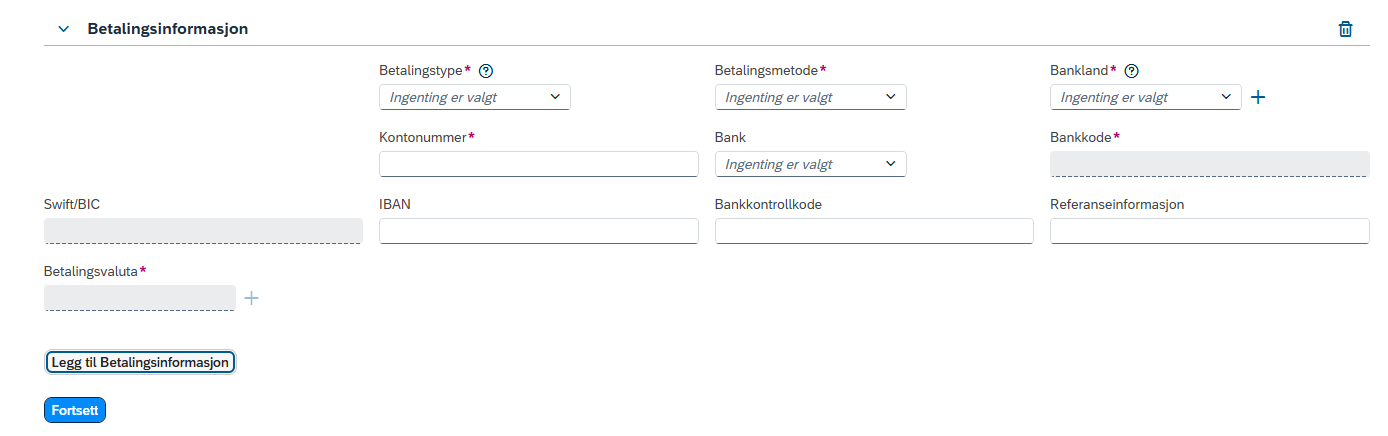
Task: Open the Betalingstype dropdown
Action: [475, 97]
